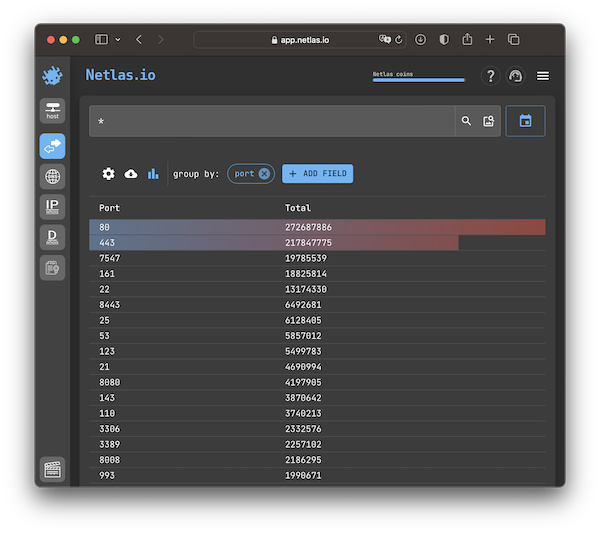
Task: Open the IP WHOIS sidebar icon
Action: 52,207
